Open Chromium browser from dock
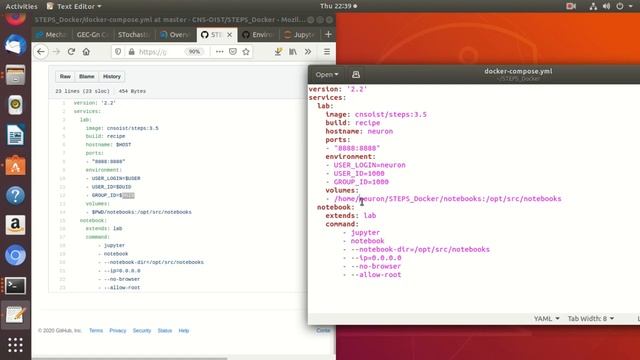 tap(15, 256)
